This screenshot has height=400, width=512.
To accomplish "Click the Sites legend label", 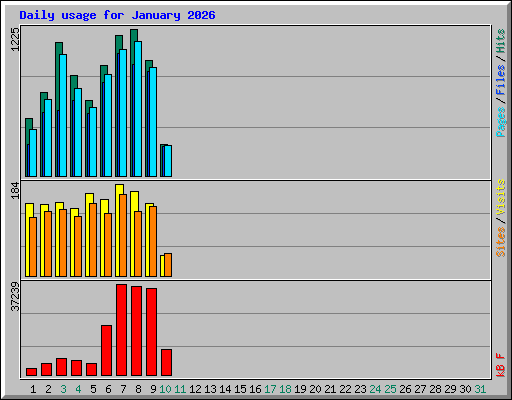I will [x=500, y=242].
